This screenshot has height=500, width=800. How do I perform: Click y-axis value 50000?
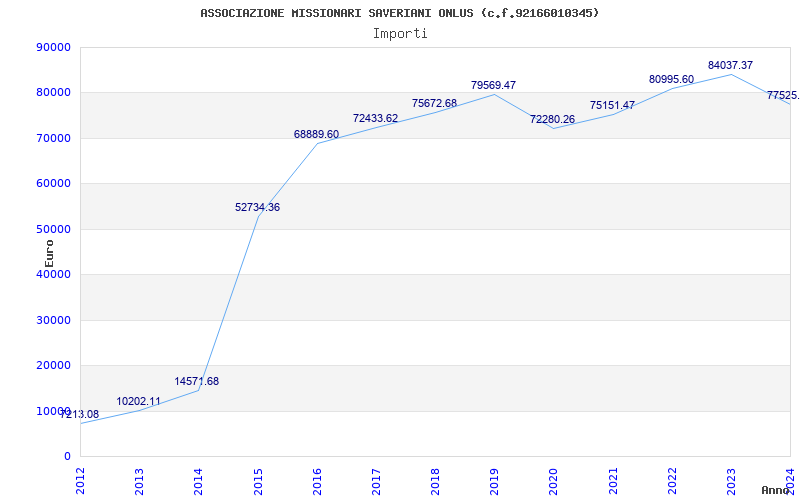(53, 229)
